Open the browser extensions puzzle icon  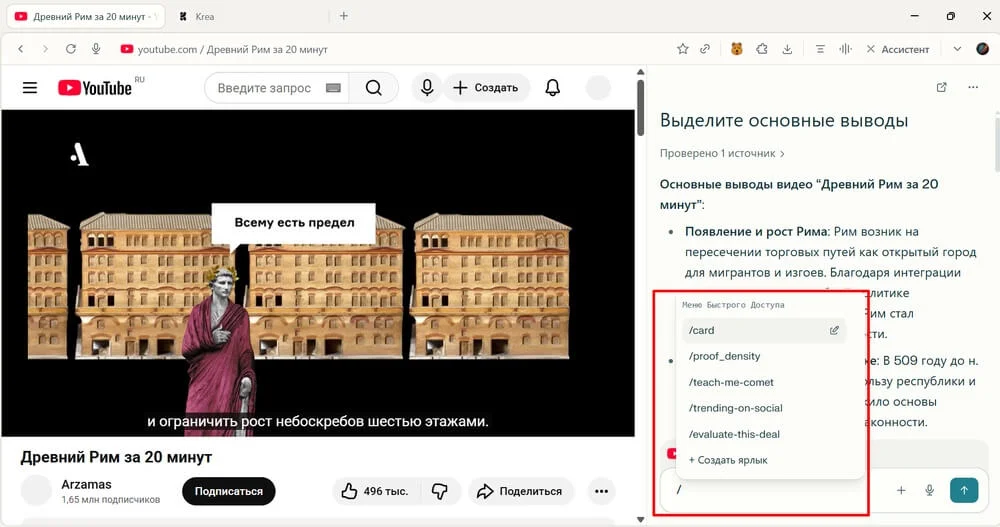(762, 49)
